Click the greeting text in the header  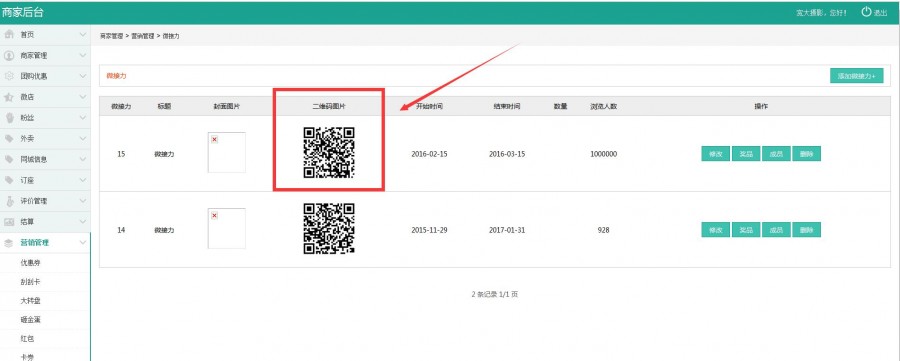click(x=821, y=13)
